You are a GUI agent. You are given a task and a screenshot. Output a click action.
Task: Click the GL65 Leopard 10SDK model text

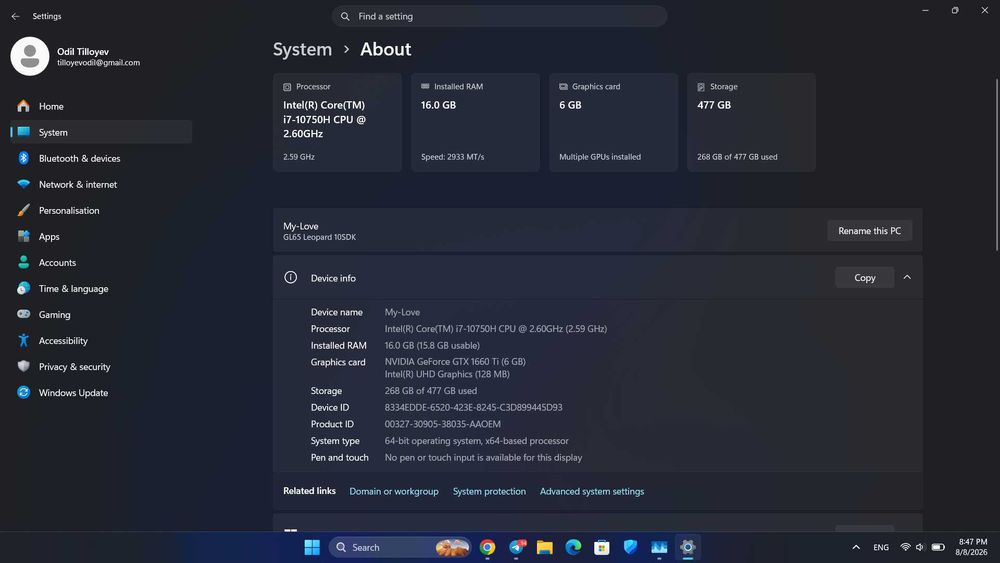(x=320, y=237)
